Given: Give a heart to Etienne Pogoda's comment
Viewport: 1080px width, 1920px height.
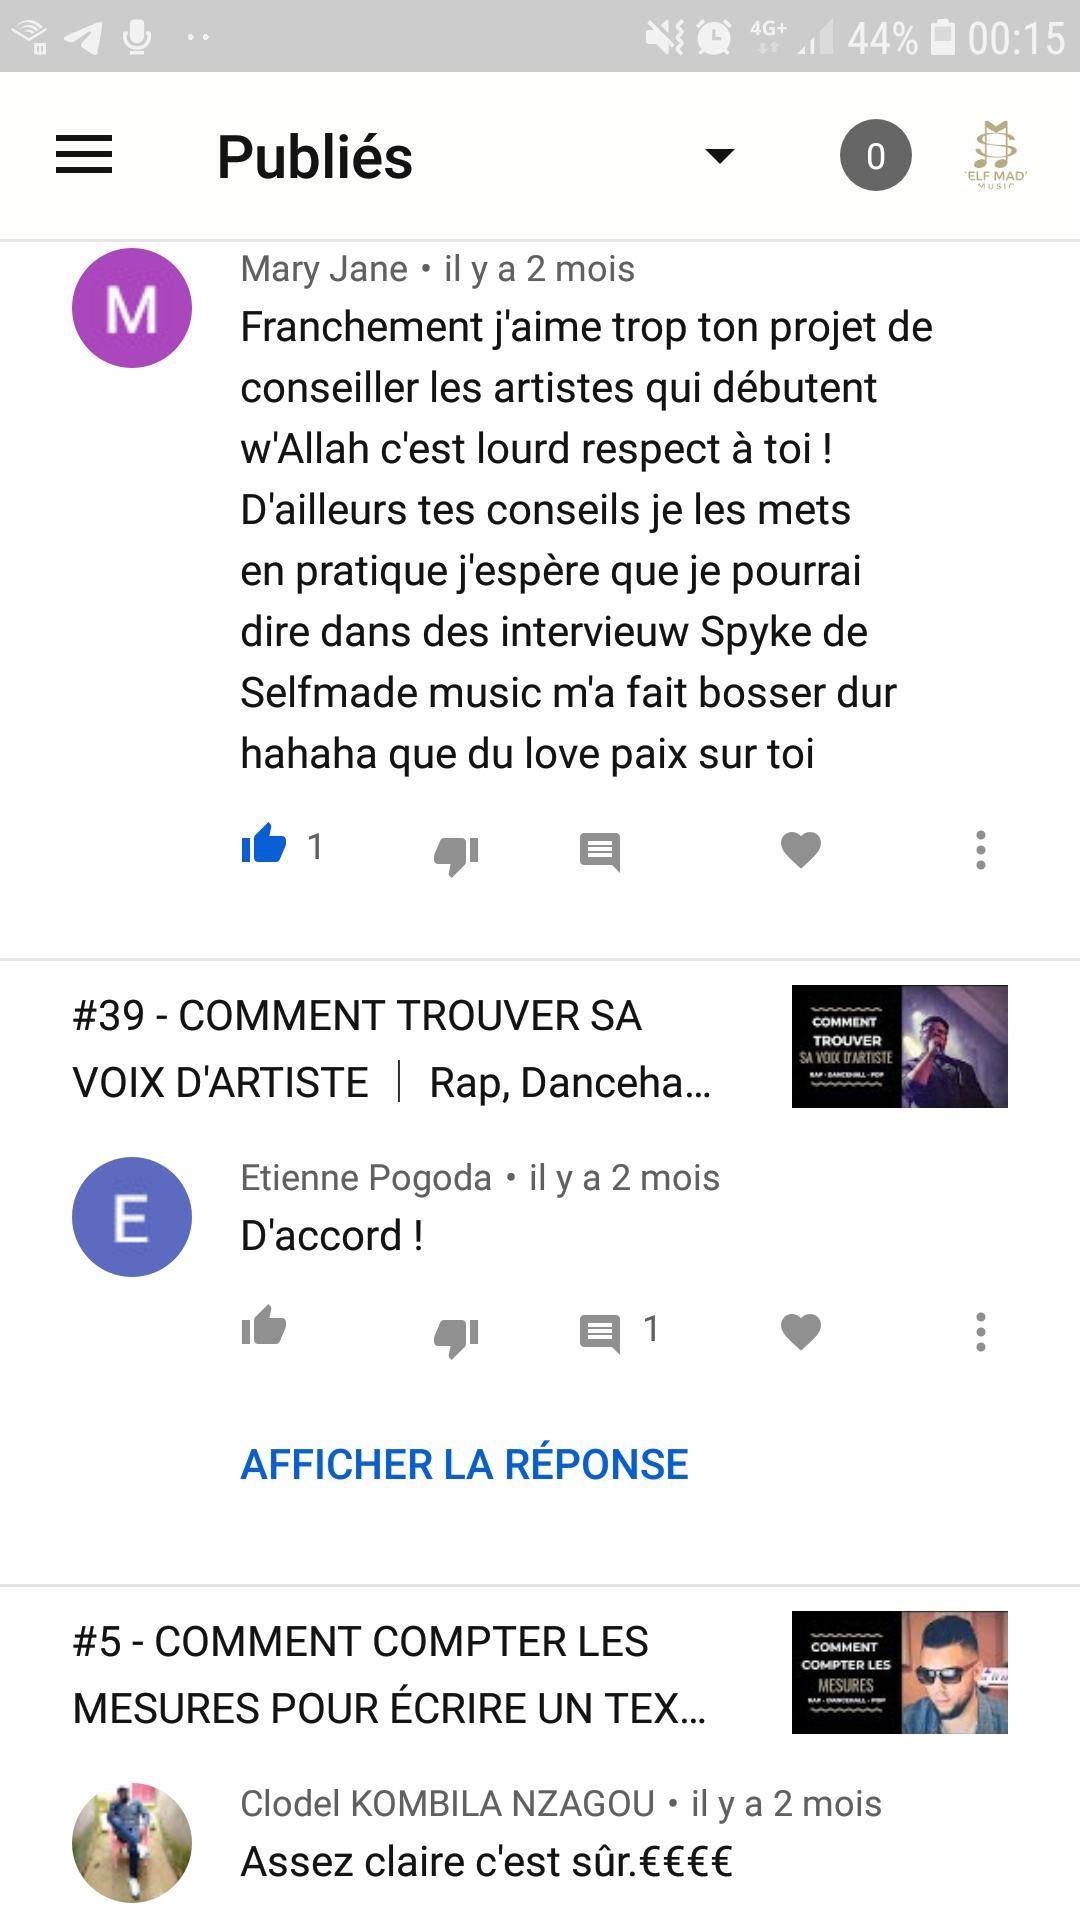Looking at the screenshot, I should click(x=801, y=1332).
